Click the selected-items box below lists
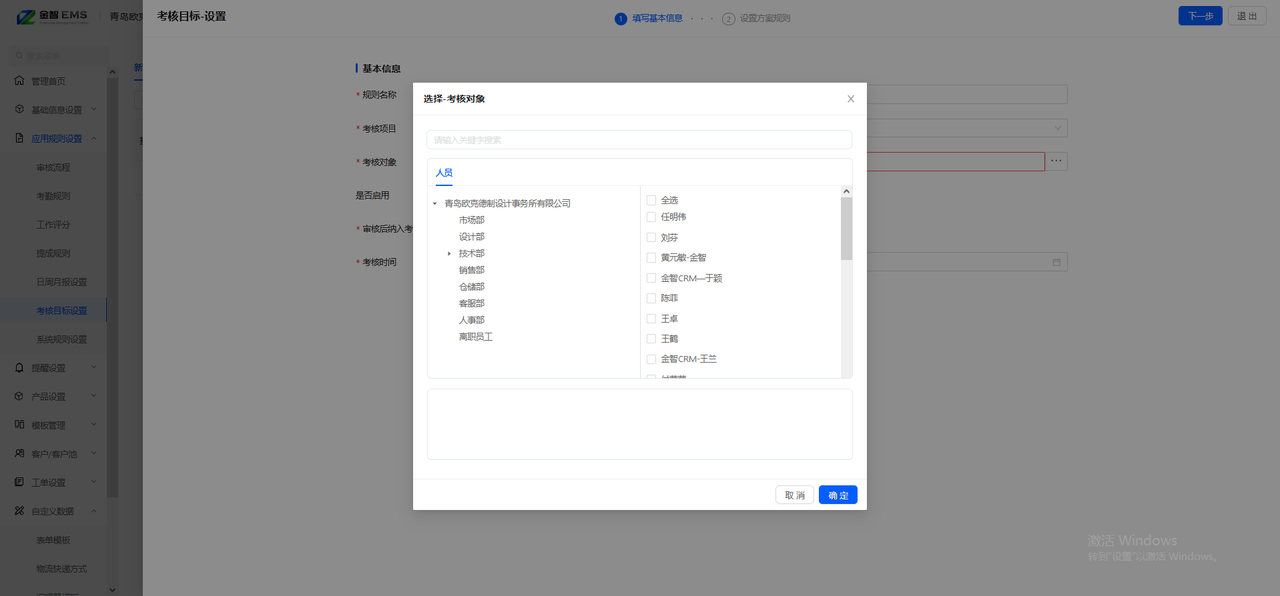The height and width of the screenshot is (596, 1280). pyautogui.click(x=639, y=424)
